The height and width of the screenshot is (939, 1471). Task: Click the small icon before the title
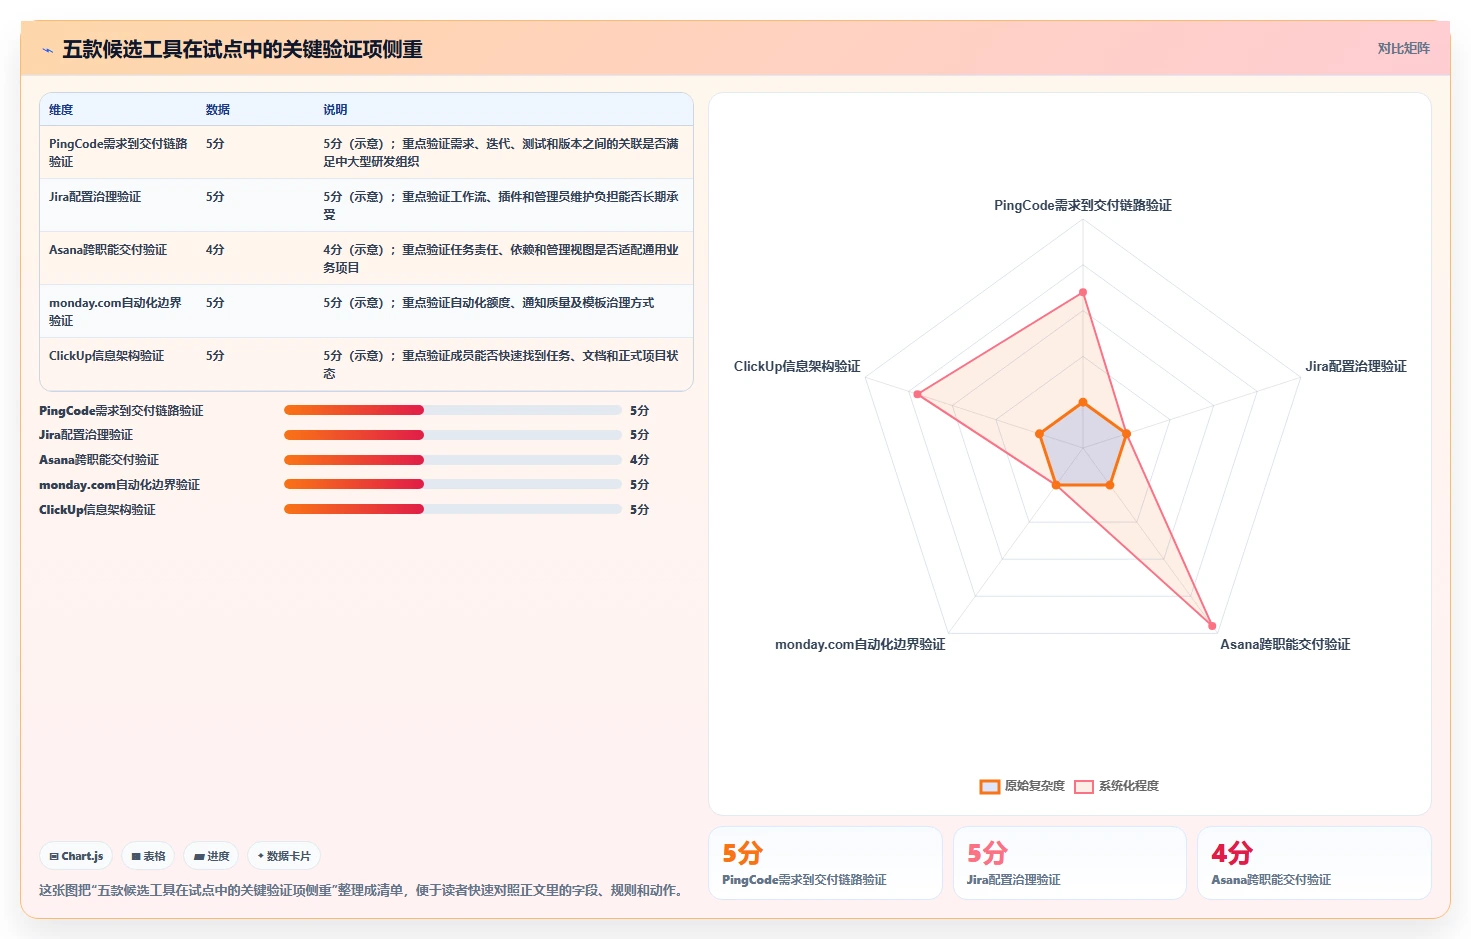click(47, 50)
